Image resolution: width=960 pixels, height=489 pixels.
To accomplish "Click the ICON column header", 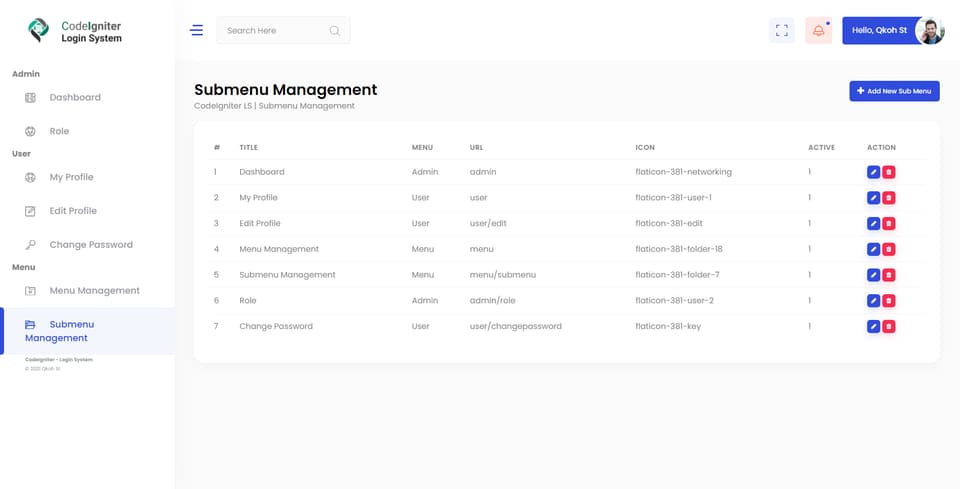I will pos(645,147).
